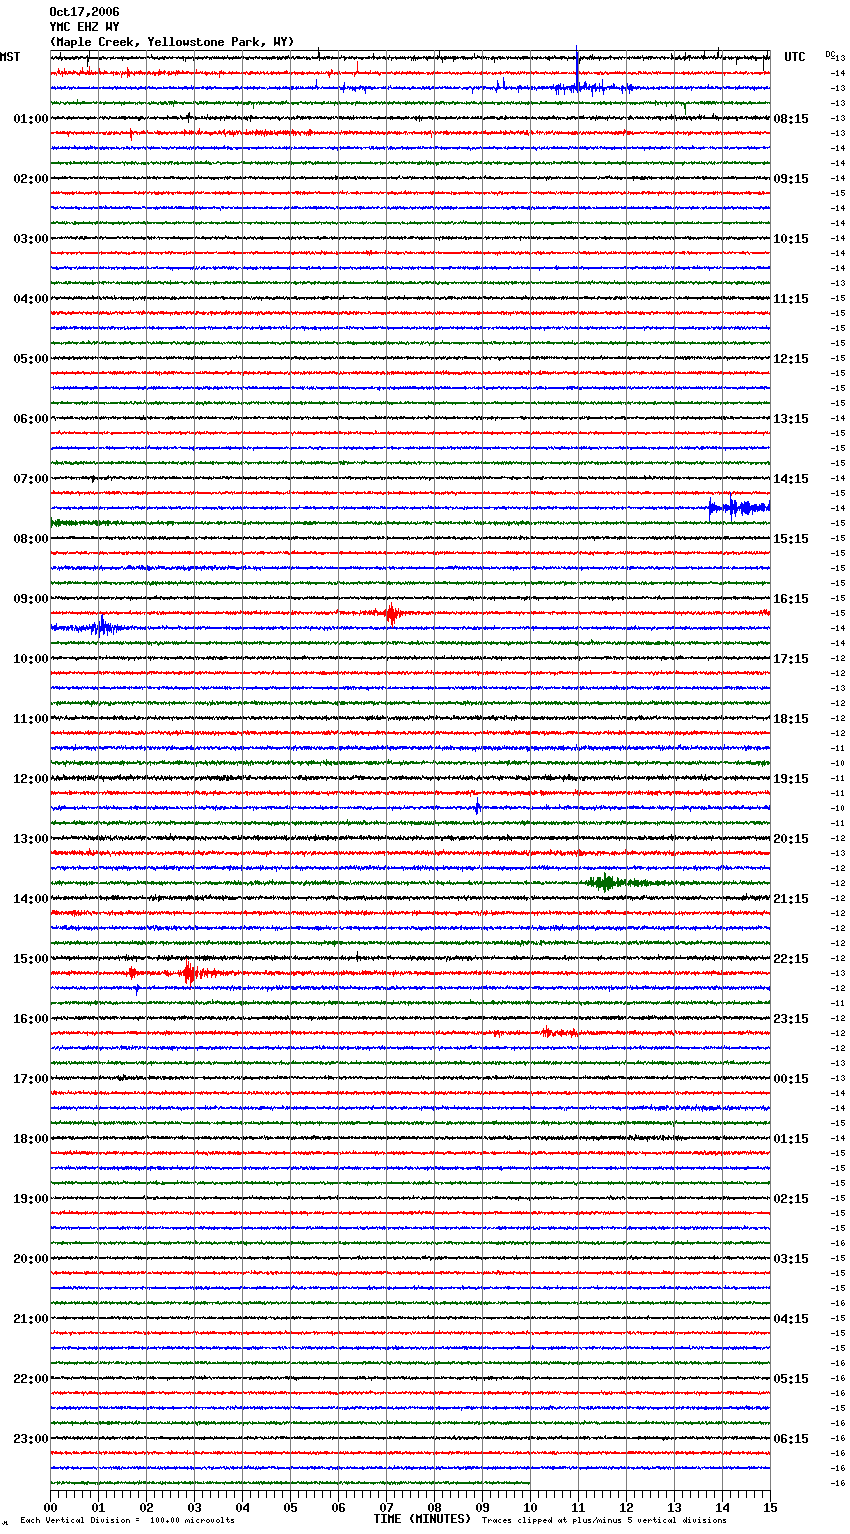Click the date header Oct17,2006

[x=84, y=12]
